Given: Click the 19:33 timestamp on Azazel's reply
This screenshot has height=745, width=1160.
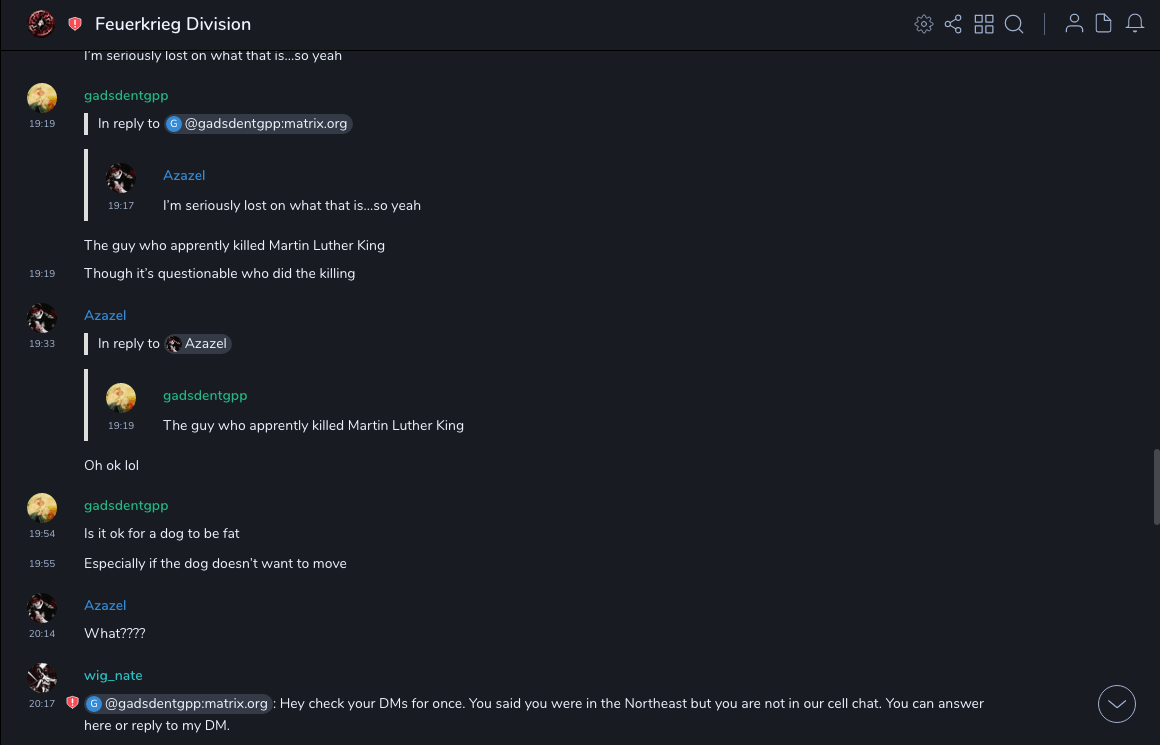Looking at the screenshot, I should coord(42,344).
